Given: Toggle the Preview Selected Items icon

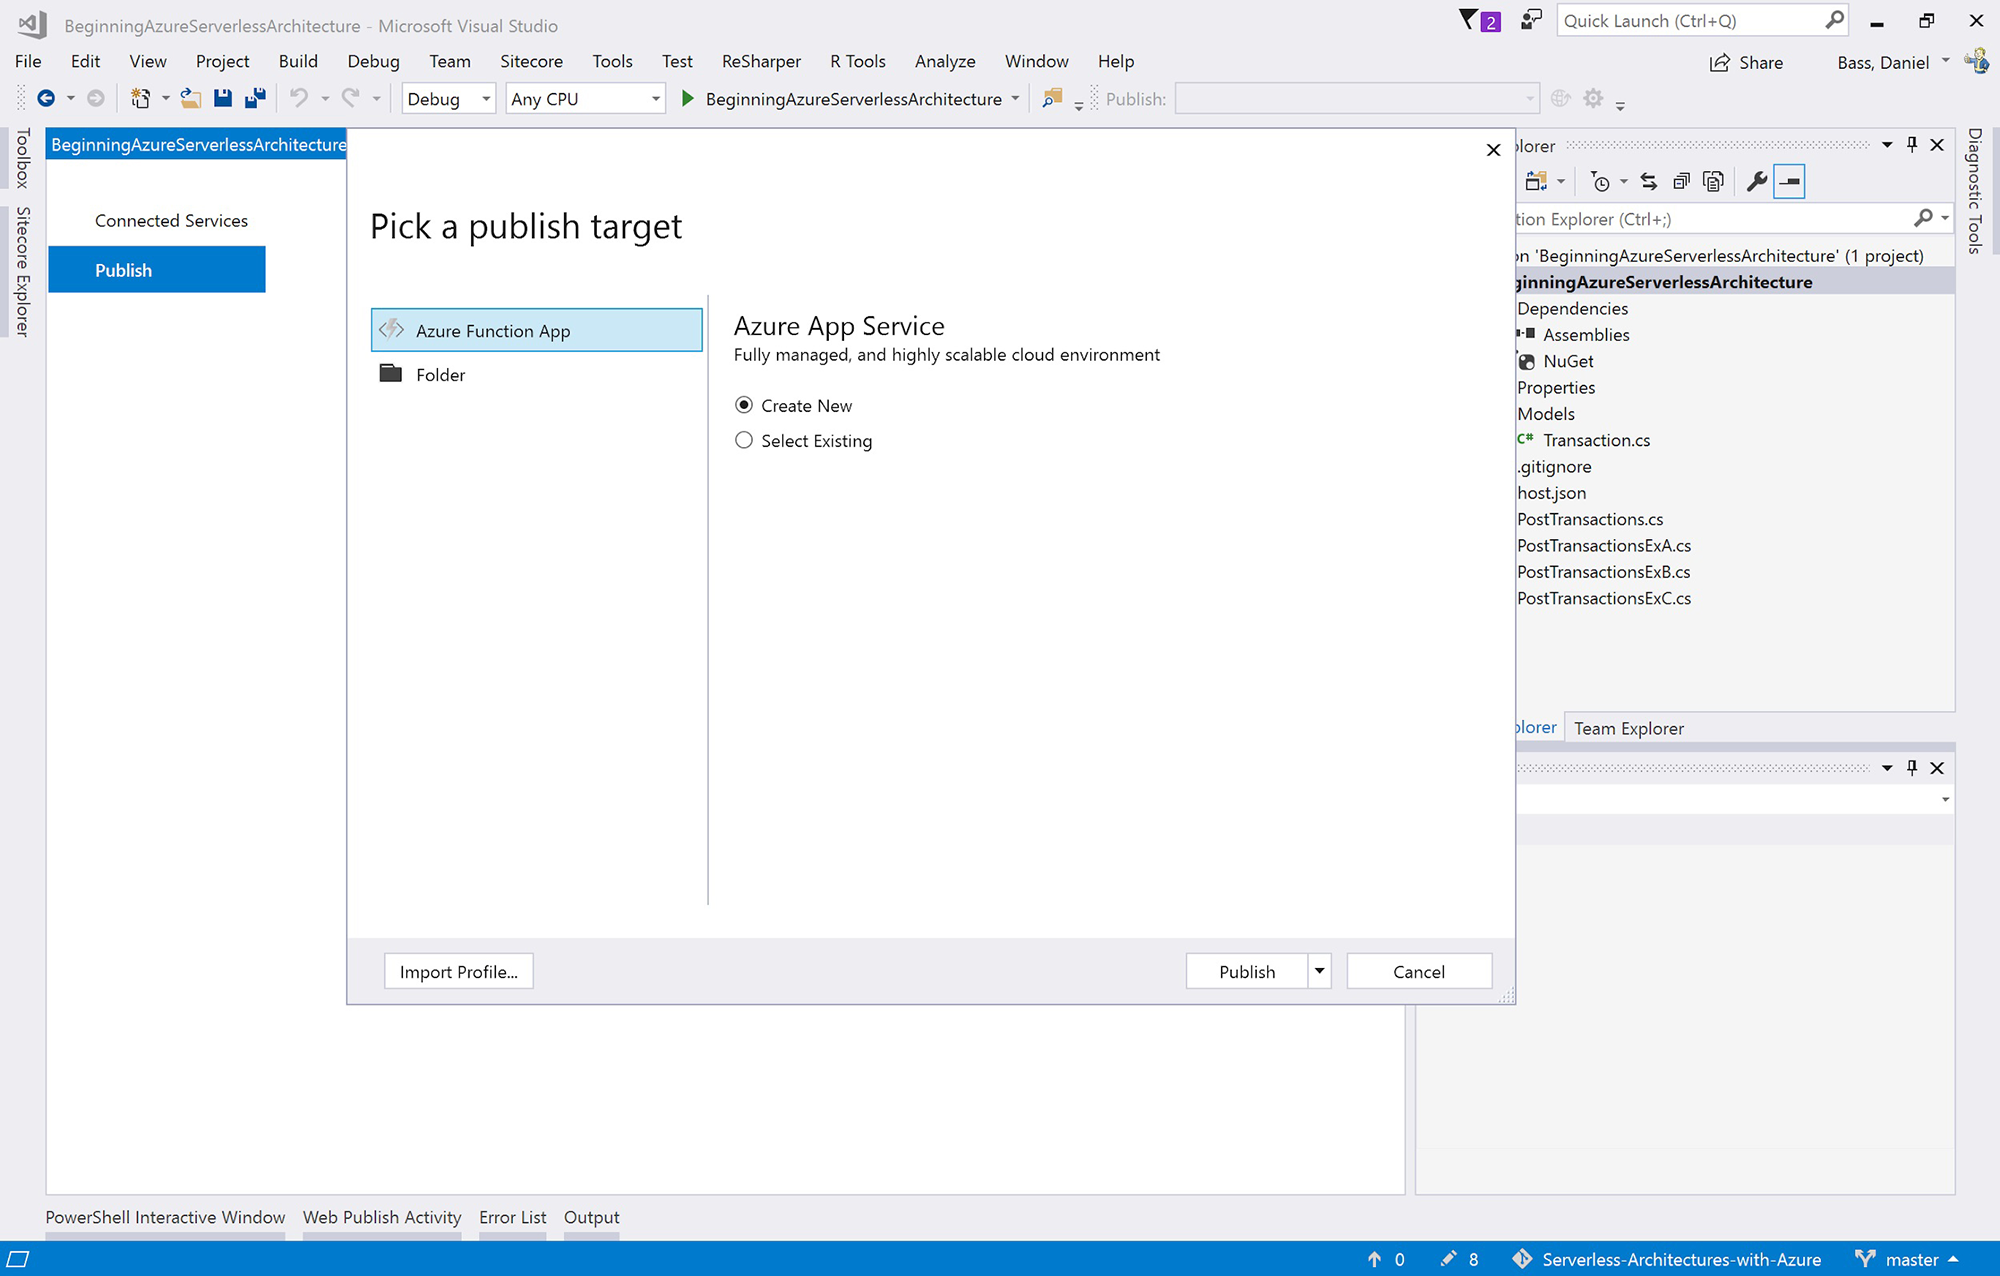Looking at the screenshot, I should (x=1789, y=181).
